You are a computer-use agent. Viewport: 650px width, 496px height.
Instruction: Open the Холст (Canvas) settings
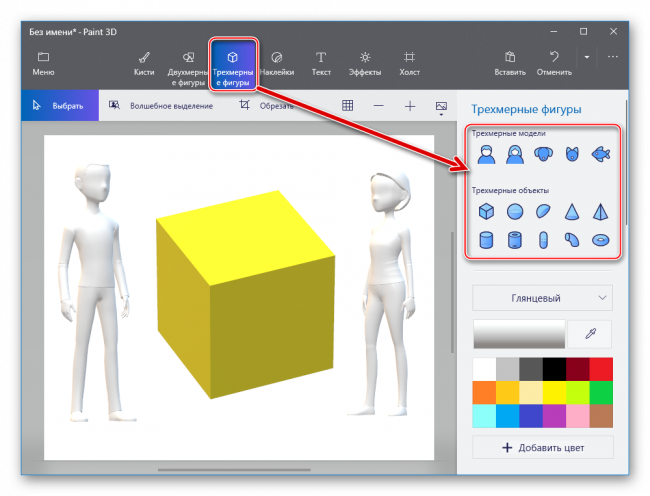pos(409,63)
